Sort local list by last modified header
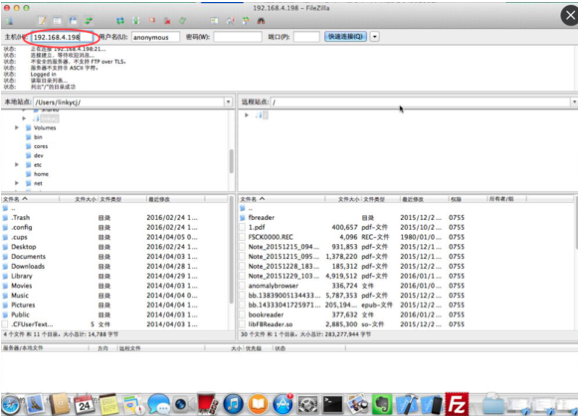Screen dimensions: 582x420 coord(175,199)
